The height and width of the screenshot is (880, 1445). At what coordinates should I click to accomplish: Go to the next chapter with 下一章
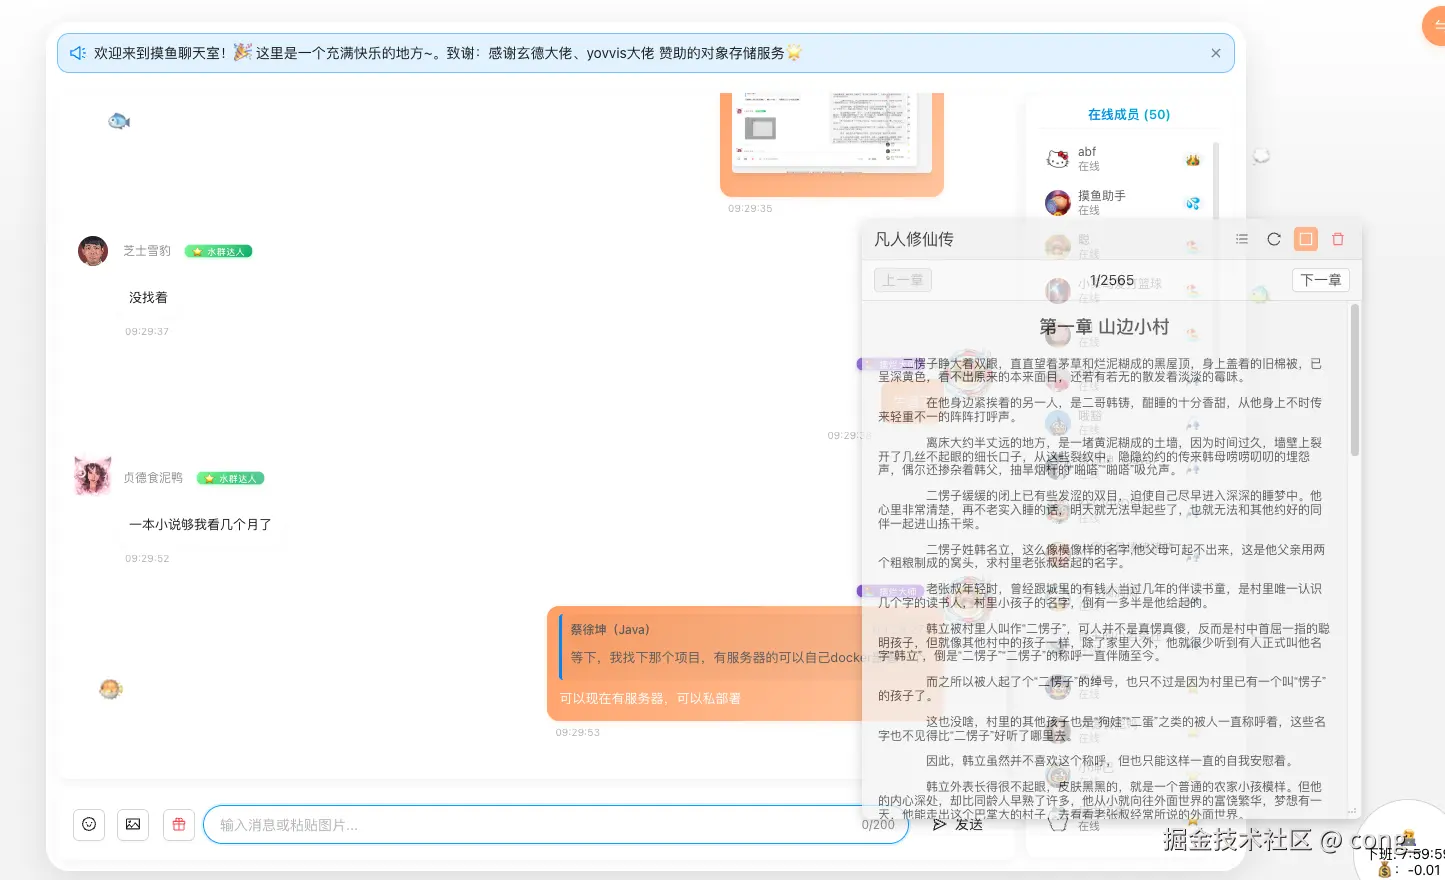(1320, 280)
